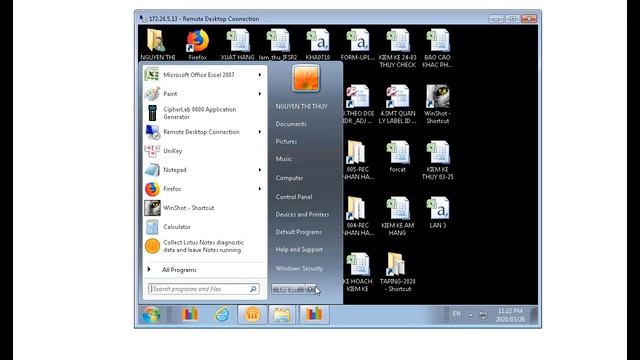Select 005-REC NHAN HA... folder shortcut
Image resolution: width=640 pixels, height=360 pixels.
pos(358,160)
